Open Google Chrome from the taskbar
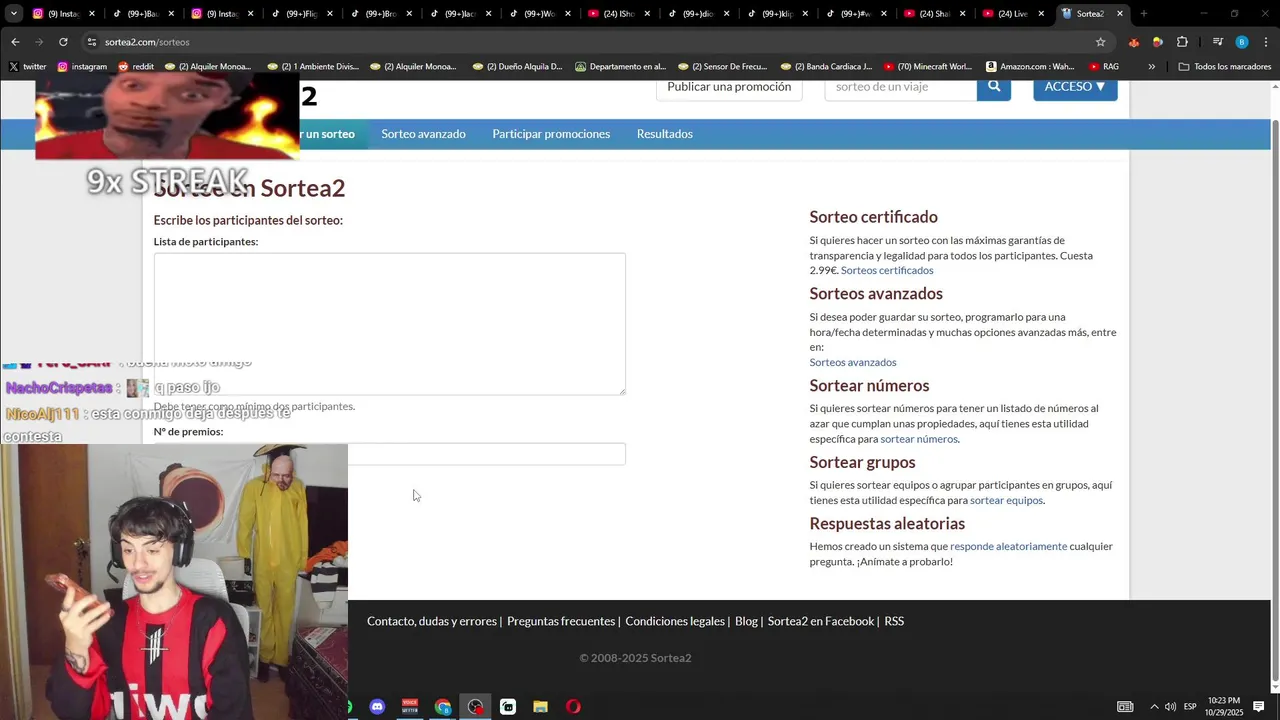1280x720 pixels. [443, 707]
